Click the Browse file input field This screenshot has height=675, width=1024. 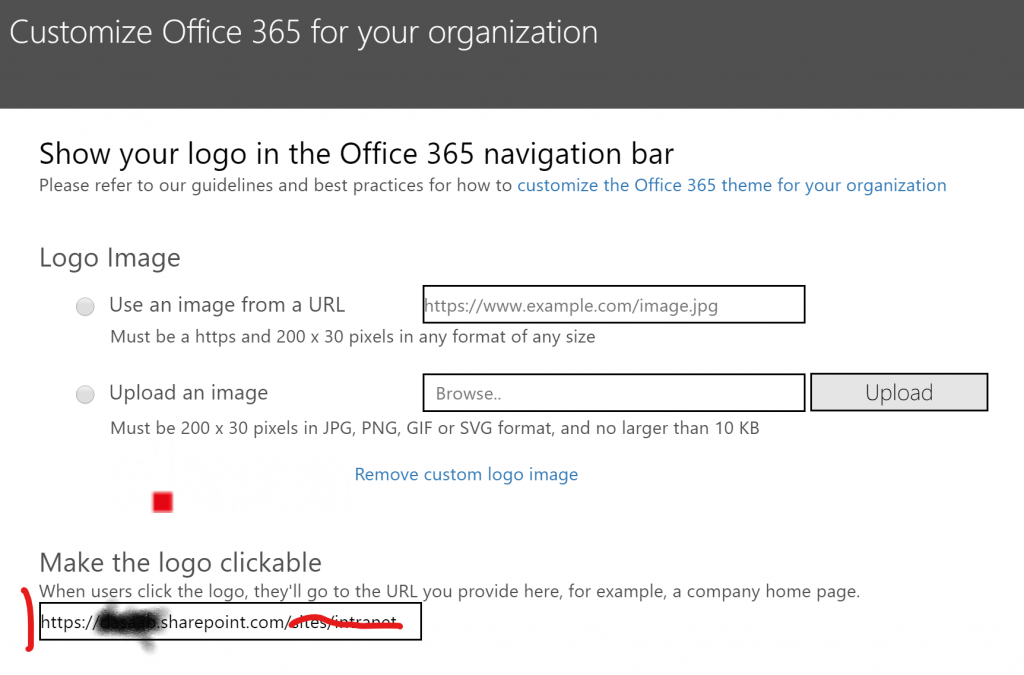614,393
